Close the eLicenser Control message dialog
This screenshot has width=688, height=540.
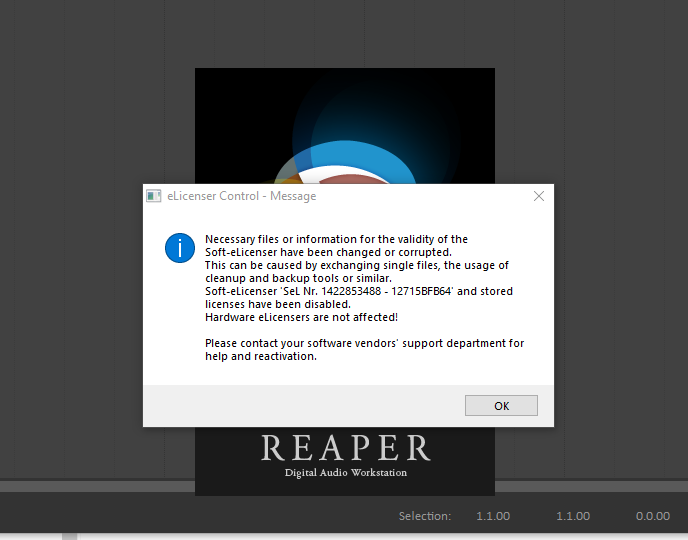(539, 196)
